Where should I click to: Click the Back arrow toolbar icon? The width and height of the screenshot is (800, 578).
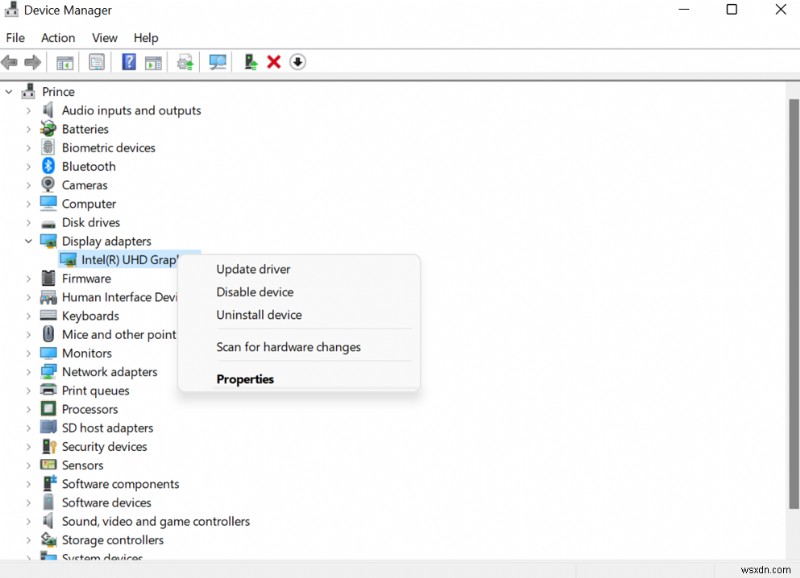[9, 62]
